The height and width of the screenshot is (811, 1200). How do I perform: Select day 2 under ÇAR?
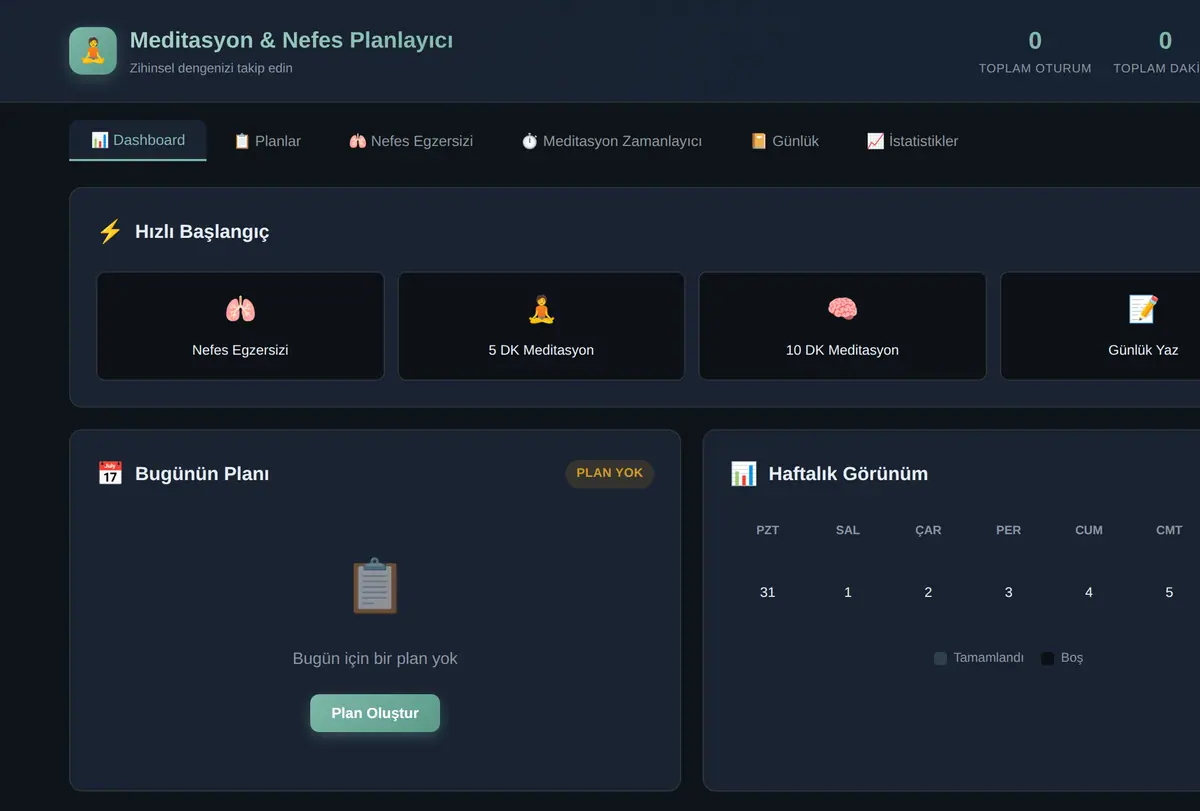(928, 592)
